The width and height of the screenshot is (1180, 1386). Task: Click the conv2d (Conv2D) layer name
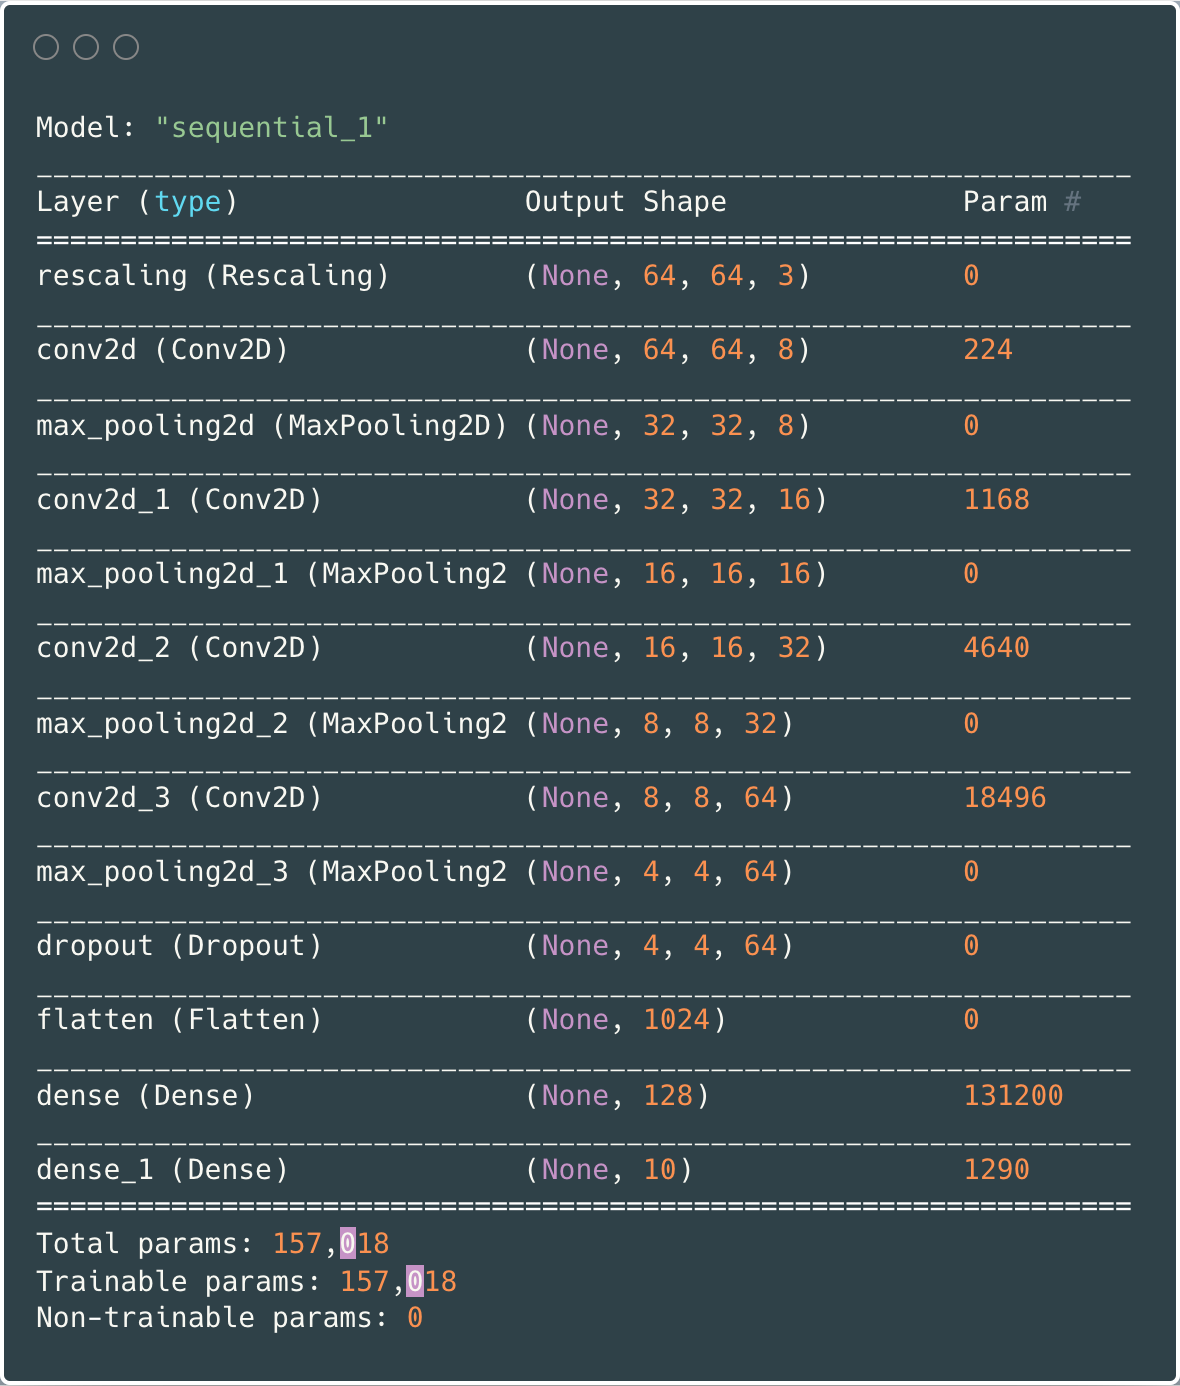pyautogui.click(x=162, y=350)
